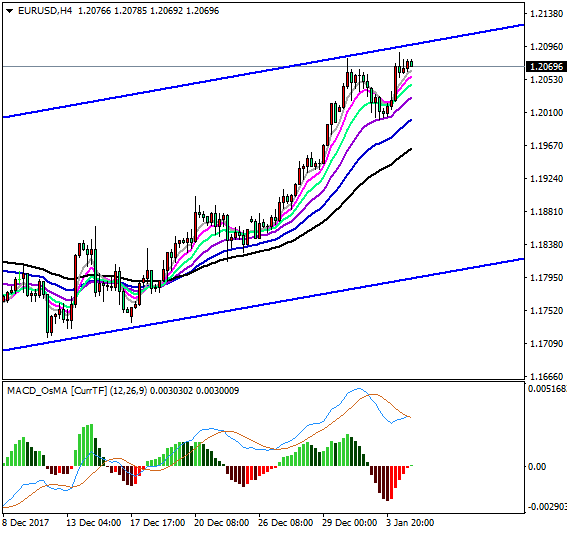Screen dimensions: 567x534
Task: Click the 0.00 level on MACD scale
Action: 537,467
